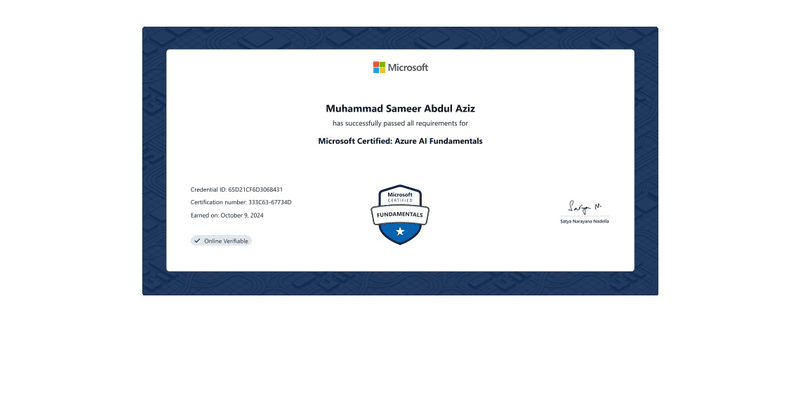Click the Credential ID line

coord(237,189)
